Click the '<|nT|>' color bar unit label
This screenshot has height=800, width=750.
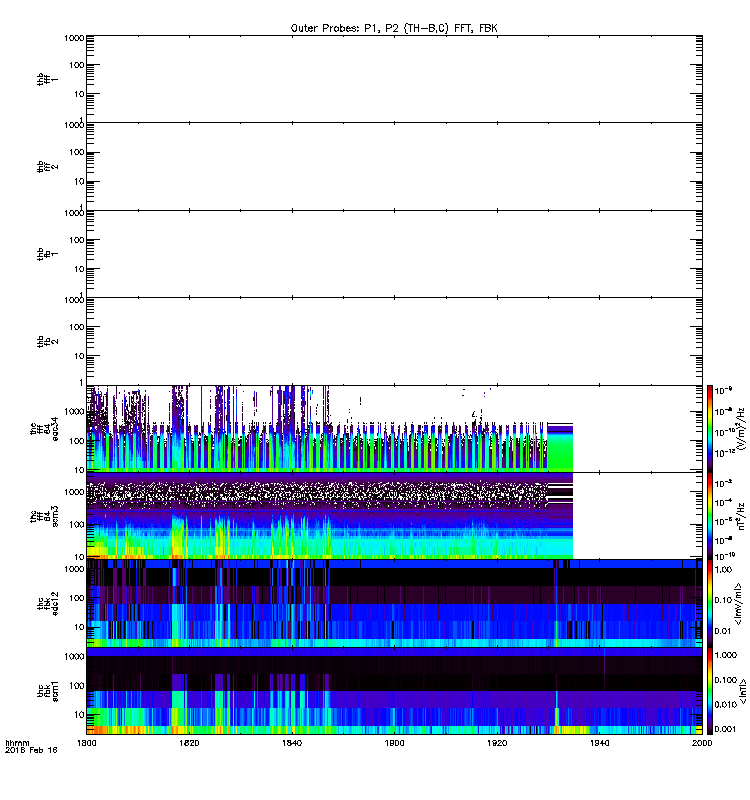pyautogui.click(x=743, y=691)
